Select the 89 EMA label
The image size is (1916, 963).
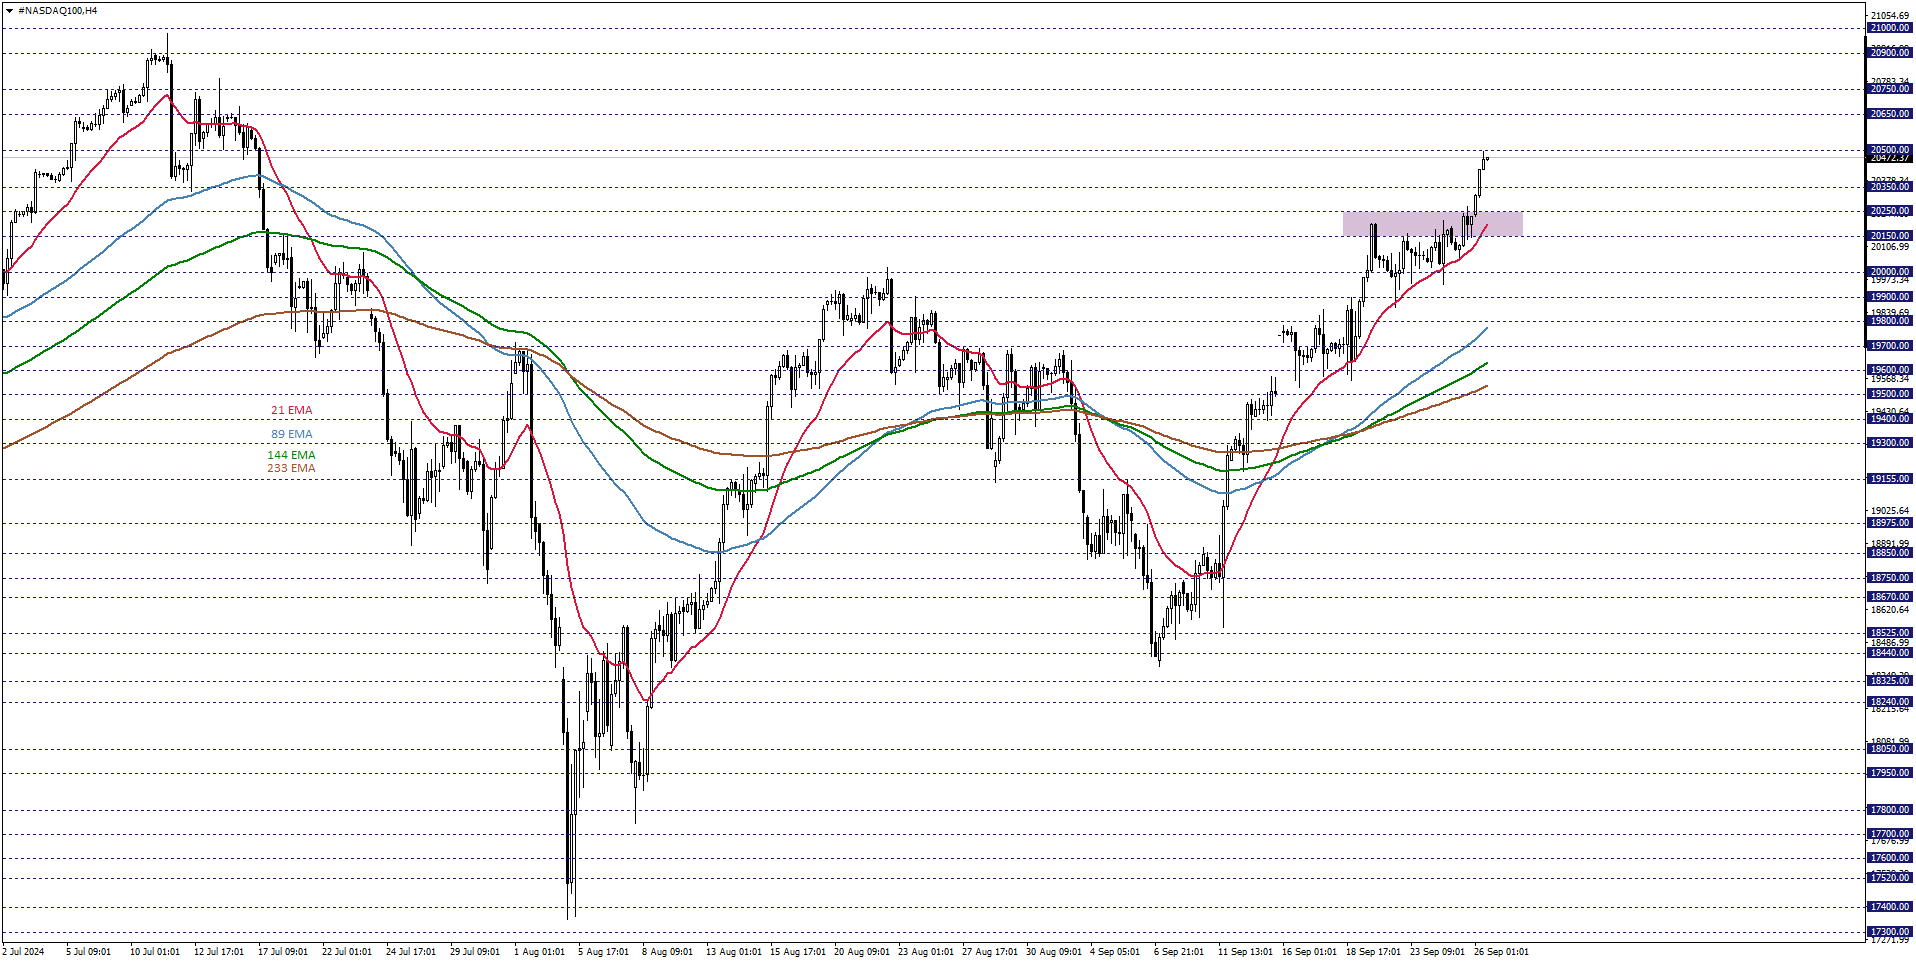292,435
